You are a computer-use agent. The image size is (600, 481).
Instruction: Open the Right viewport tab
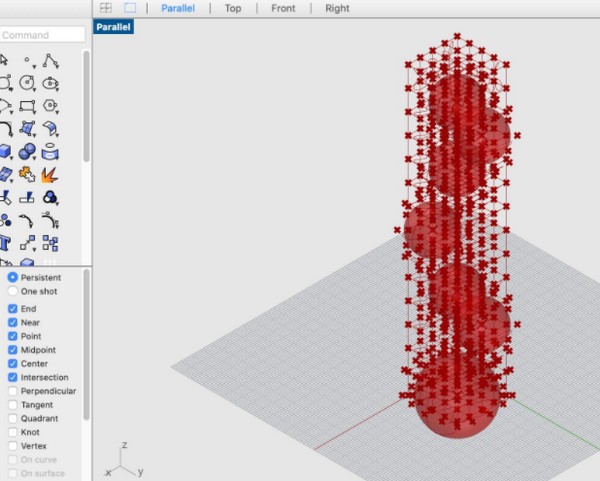(x=337, y=8)
